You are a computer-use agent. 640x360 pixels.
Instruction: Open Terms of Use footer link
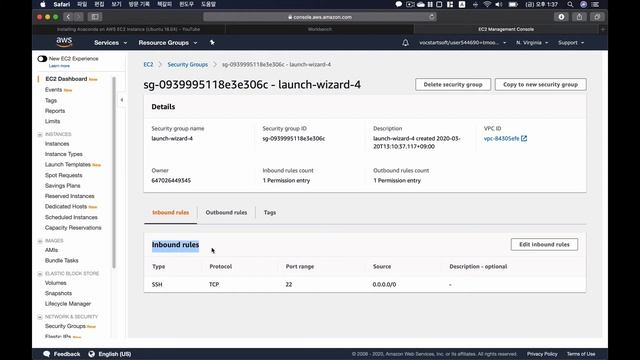pos(581,354)
